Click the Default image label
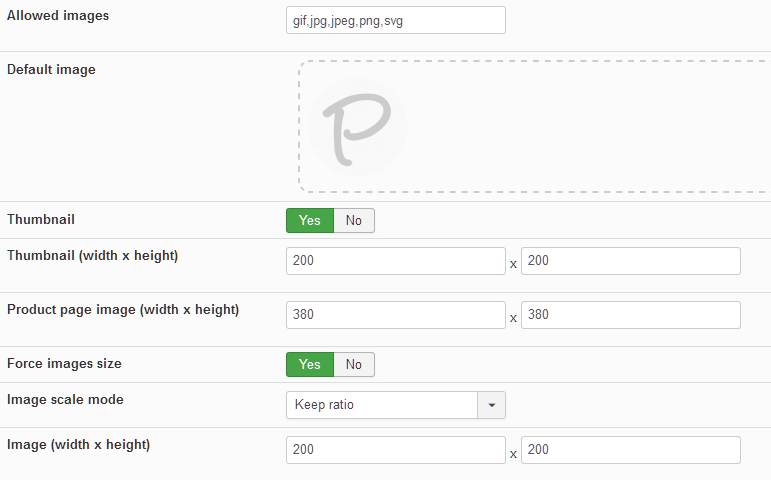Image resolution: width=771 pixels, height=480 pixels. pyautogui.click(x=51, y=70)
